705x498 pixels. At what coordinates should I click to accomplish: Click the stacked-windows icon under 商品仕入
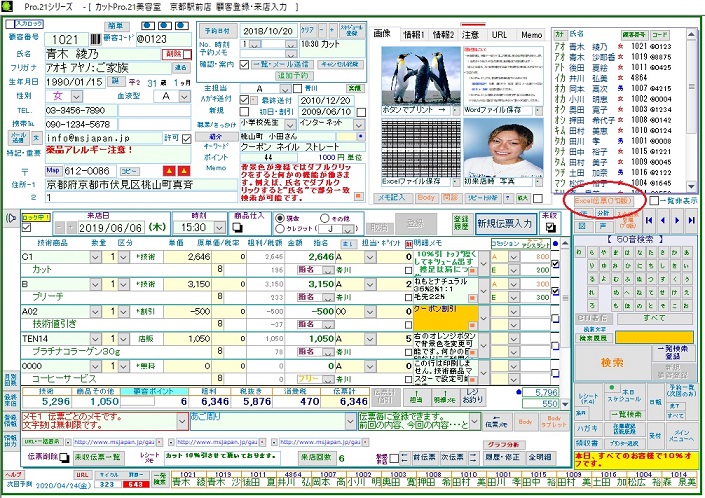(237, 228)
